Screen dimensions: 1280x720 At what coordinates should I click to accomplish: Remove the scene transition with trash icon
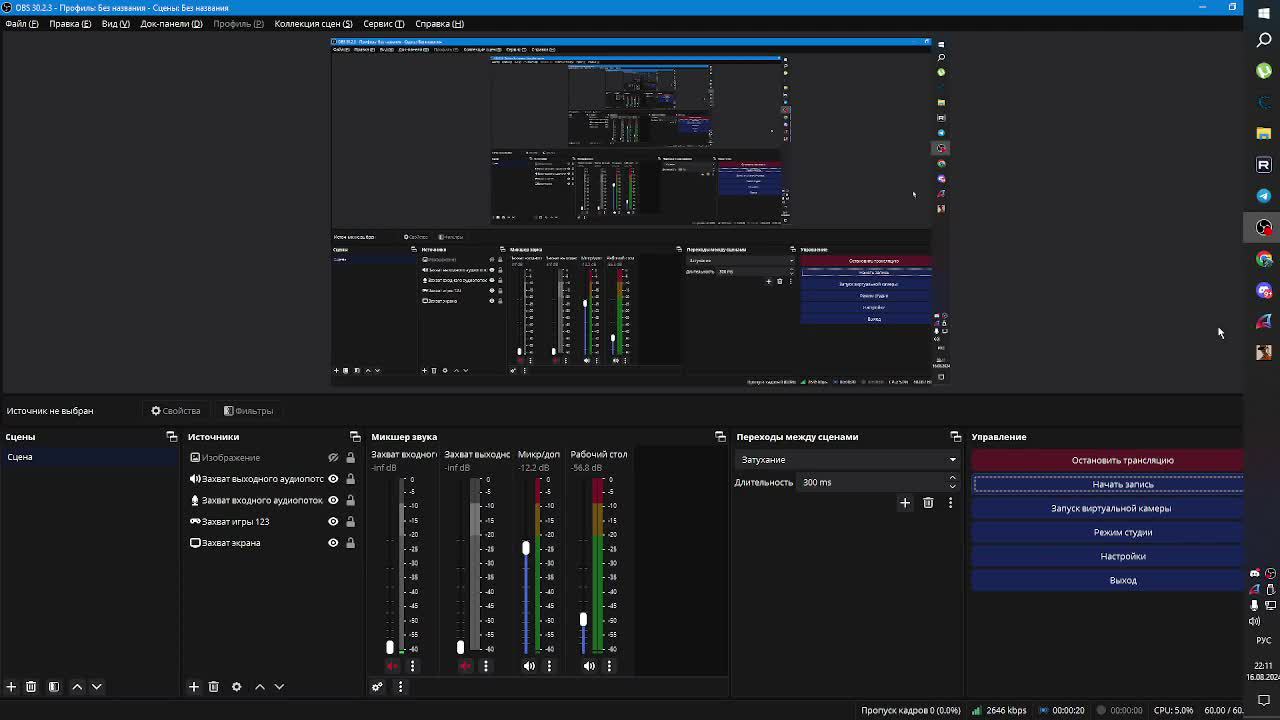click(x=928, y=503)
